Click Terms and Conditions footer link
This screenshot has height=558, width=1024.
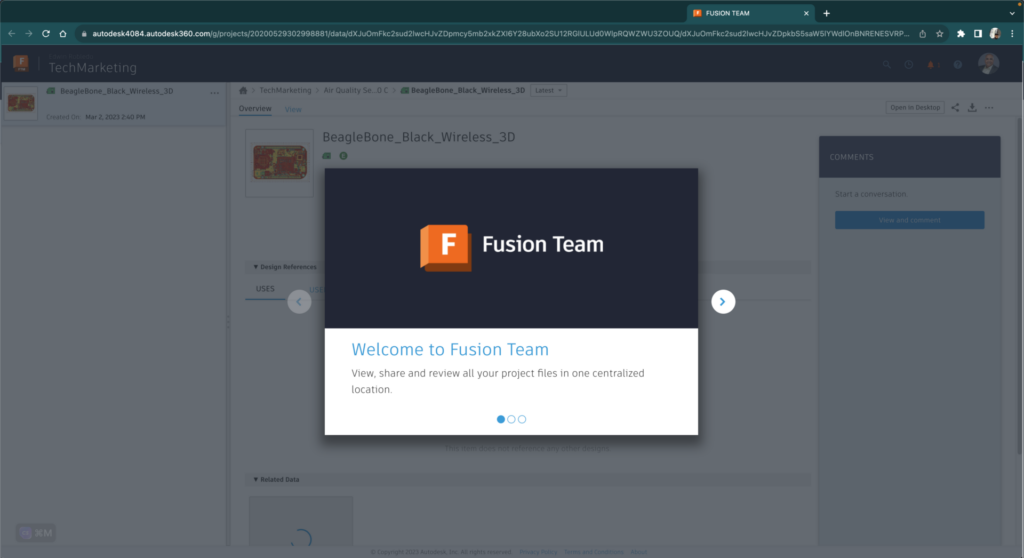point(594,552)
